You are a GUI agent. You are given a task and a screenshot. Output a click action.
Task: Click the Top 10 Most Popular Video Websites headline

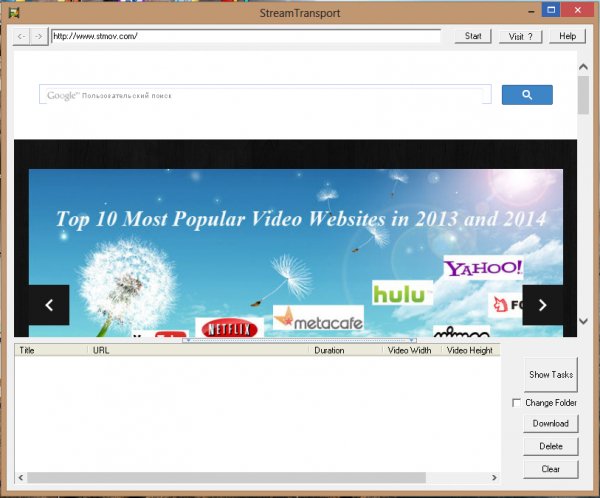[x=301, y=219]
